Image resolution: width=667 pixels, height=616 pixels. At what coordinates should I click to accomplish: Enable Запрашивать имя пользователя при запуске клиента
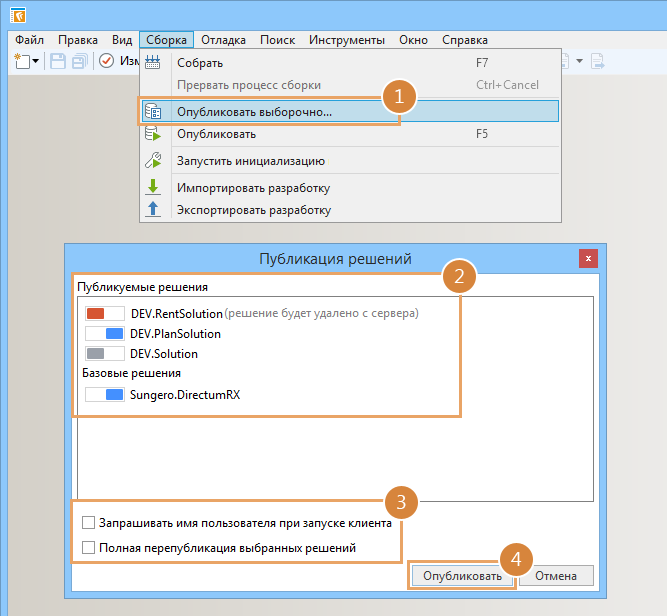[89, 522]
